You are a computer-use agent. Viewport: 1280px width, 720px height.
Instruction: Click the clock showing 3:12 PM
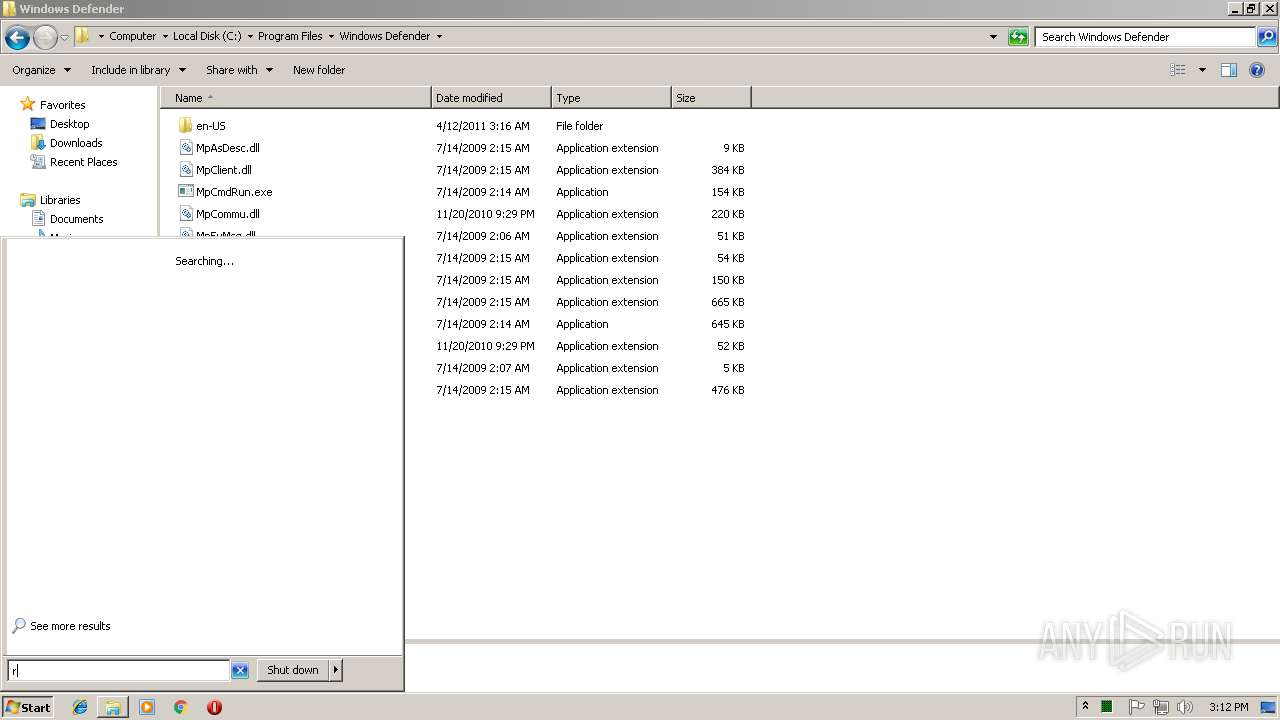click(x=1228, y=707)
